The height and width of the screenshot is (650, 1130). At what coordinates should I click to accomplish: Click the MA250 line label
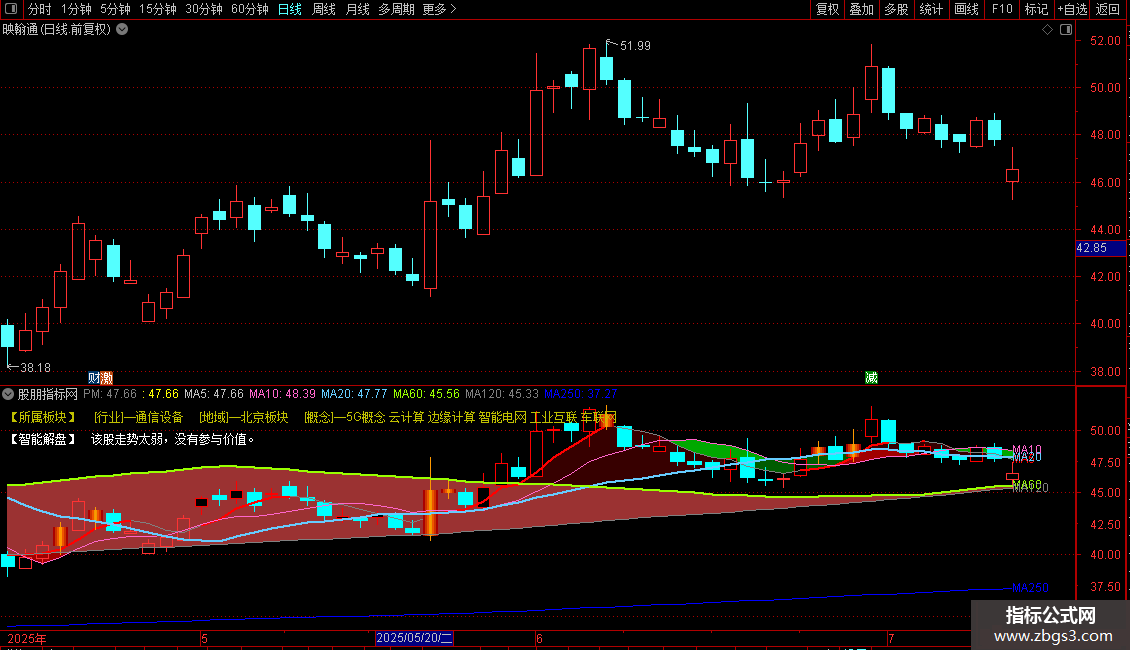(x=1031, y=588)
